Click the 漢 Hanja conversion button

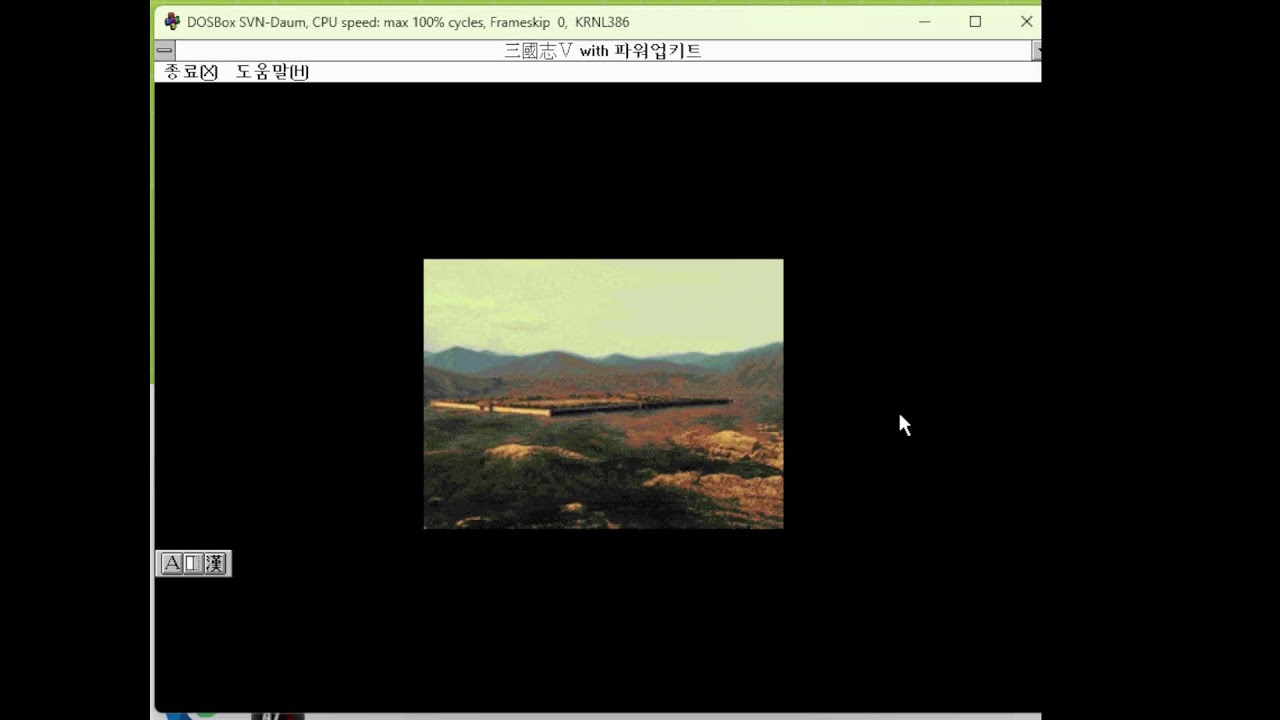tap(215, 563)
